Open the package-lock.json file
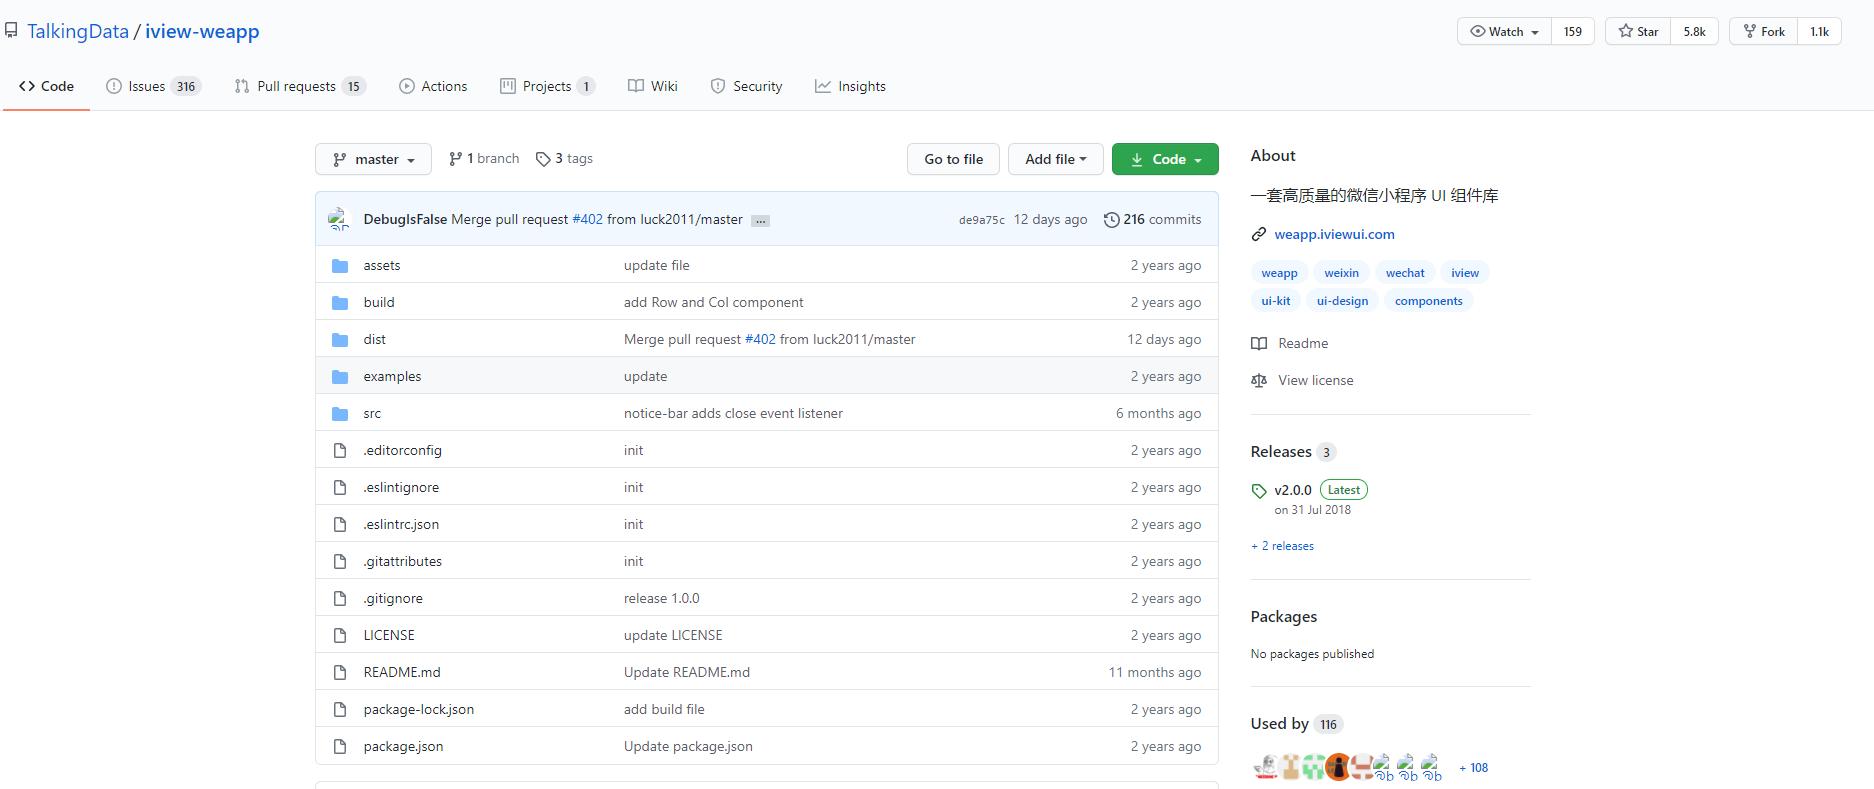This screenshot has width=1874, height=789. pyautogui.click(x=419, y=709)
